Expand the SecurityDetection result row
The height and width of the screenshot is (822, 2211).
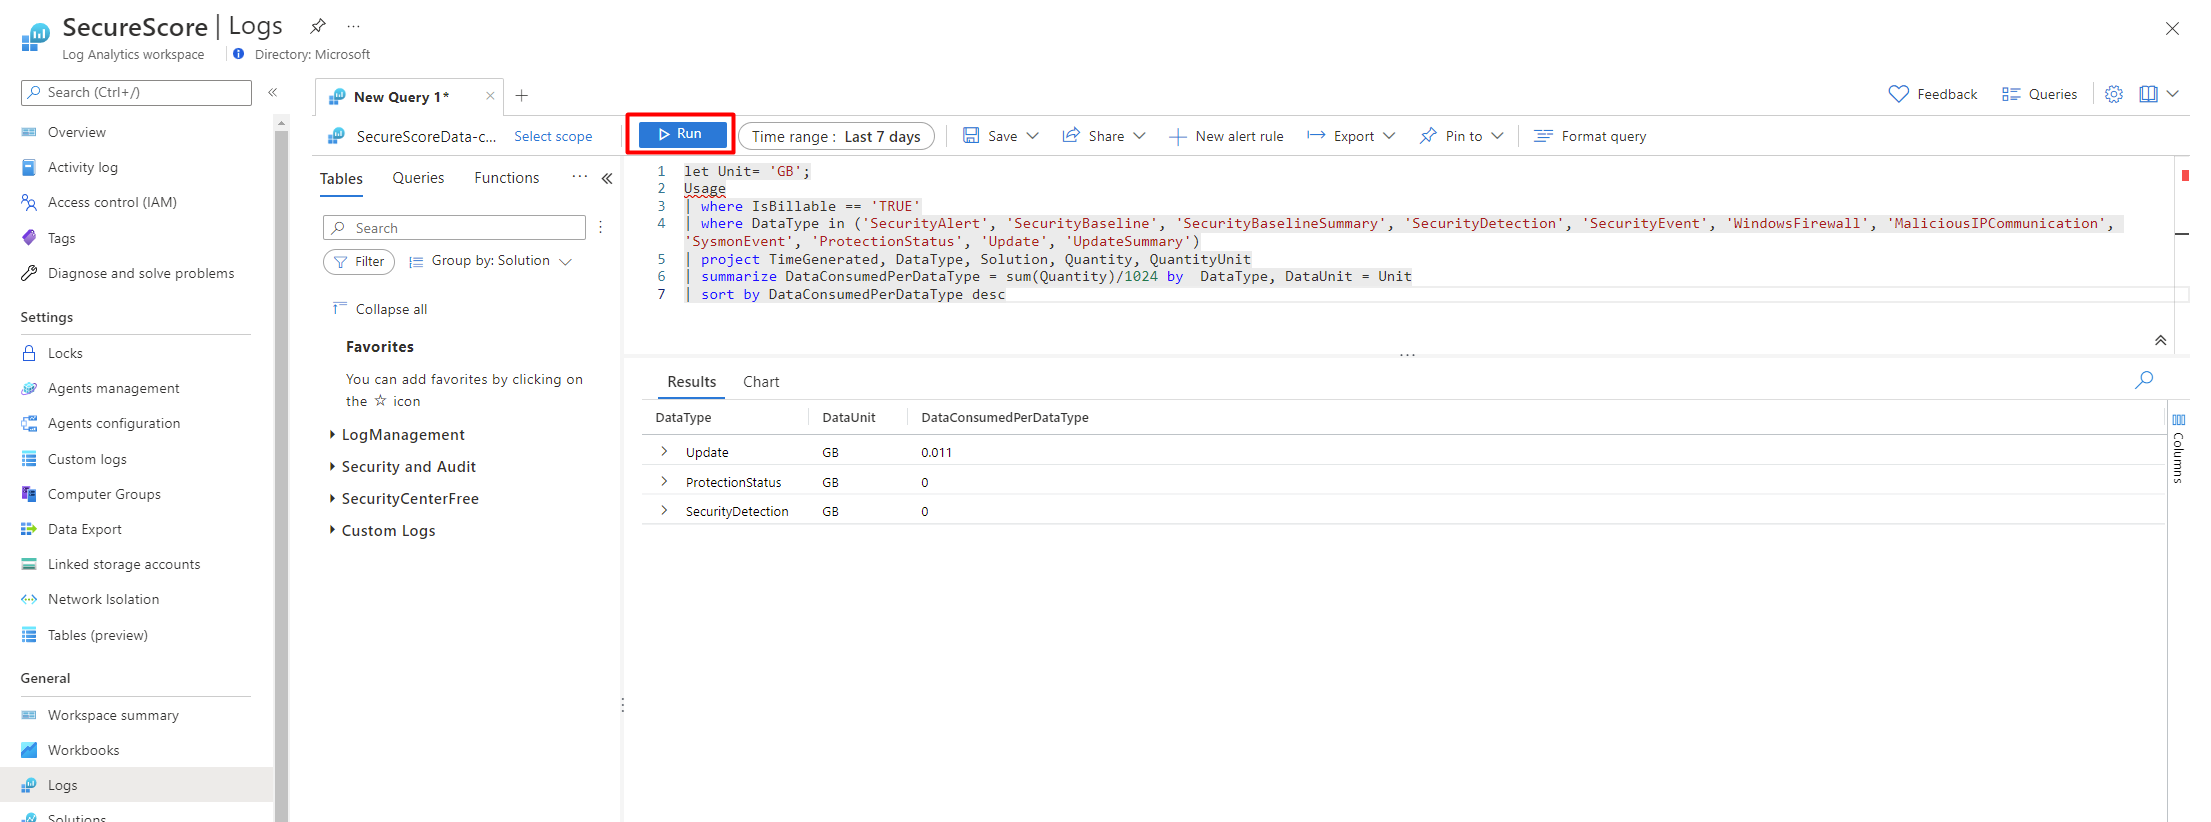[664, 511]
